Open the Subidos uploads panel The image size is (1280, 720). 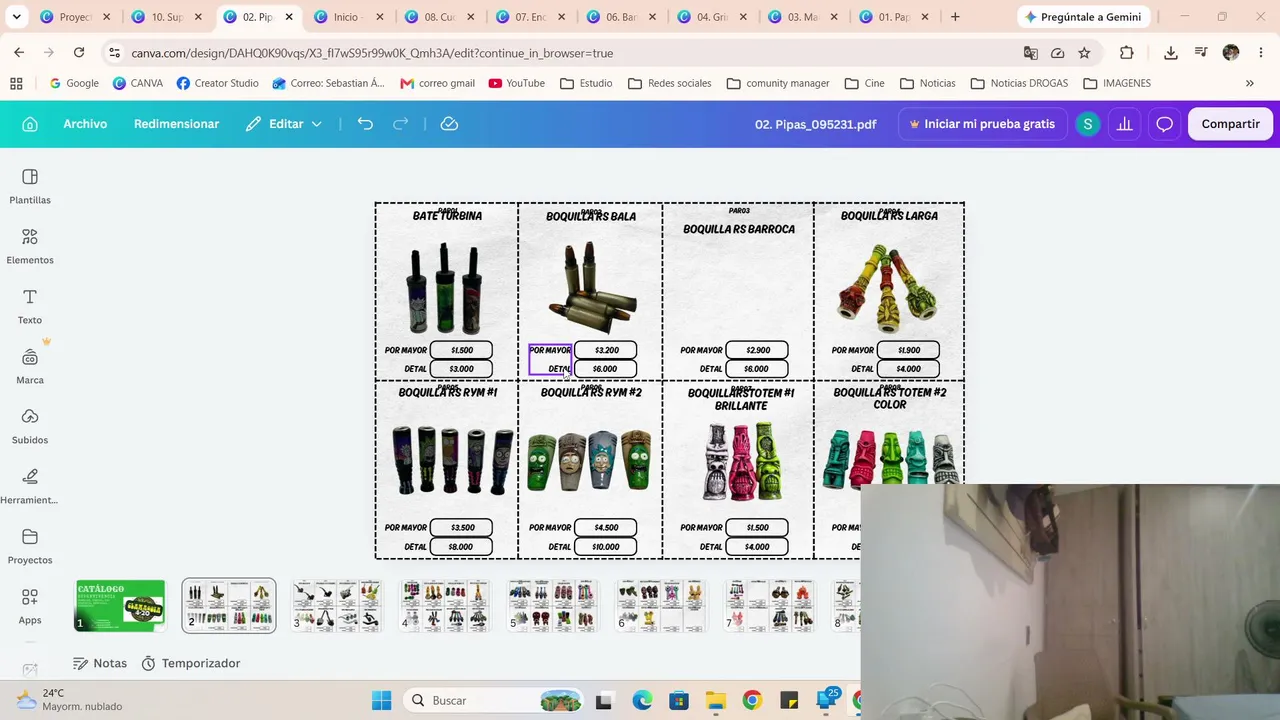[30, 427]
